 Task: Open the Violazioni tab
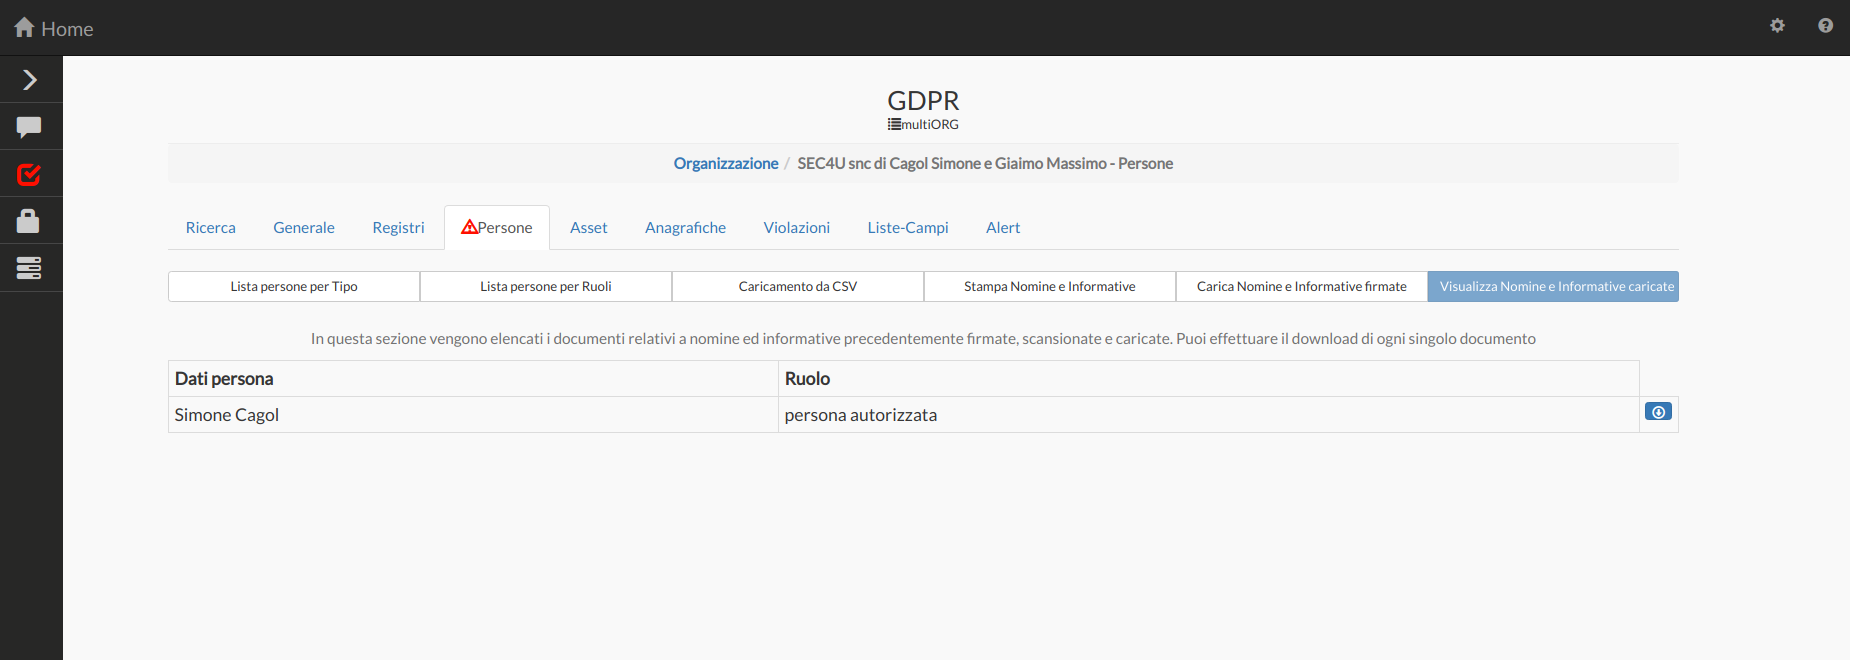[796, 228]
